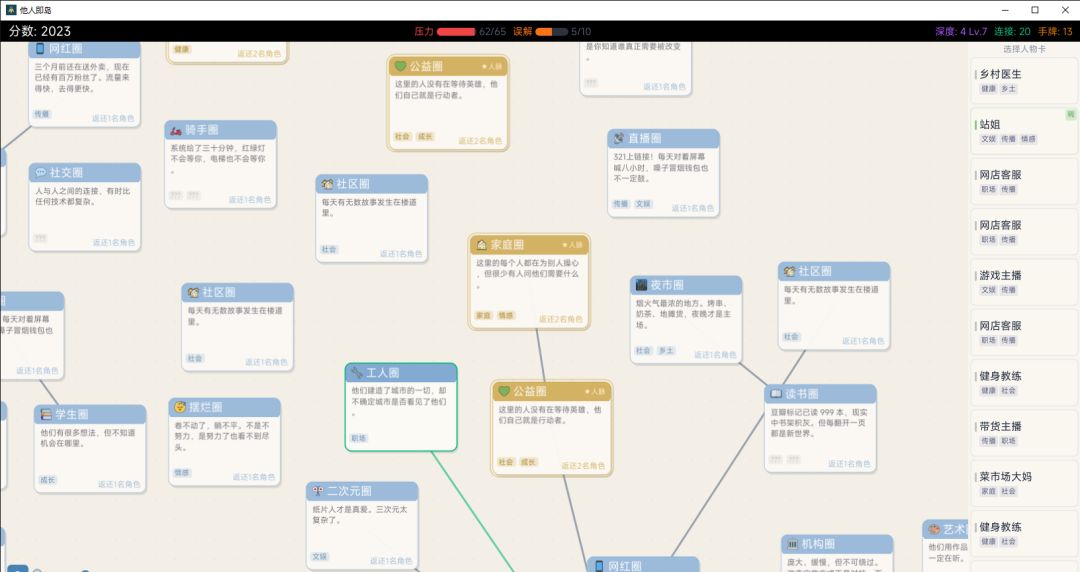Maximize the 他人即岛 window
The height and width of the screenshot is (572, 1080).
(1035, 10)
